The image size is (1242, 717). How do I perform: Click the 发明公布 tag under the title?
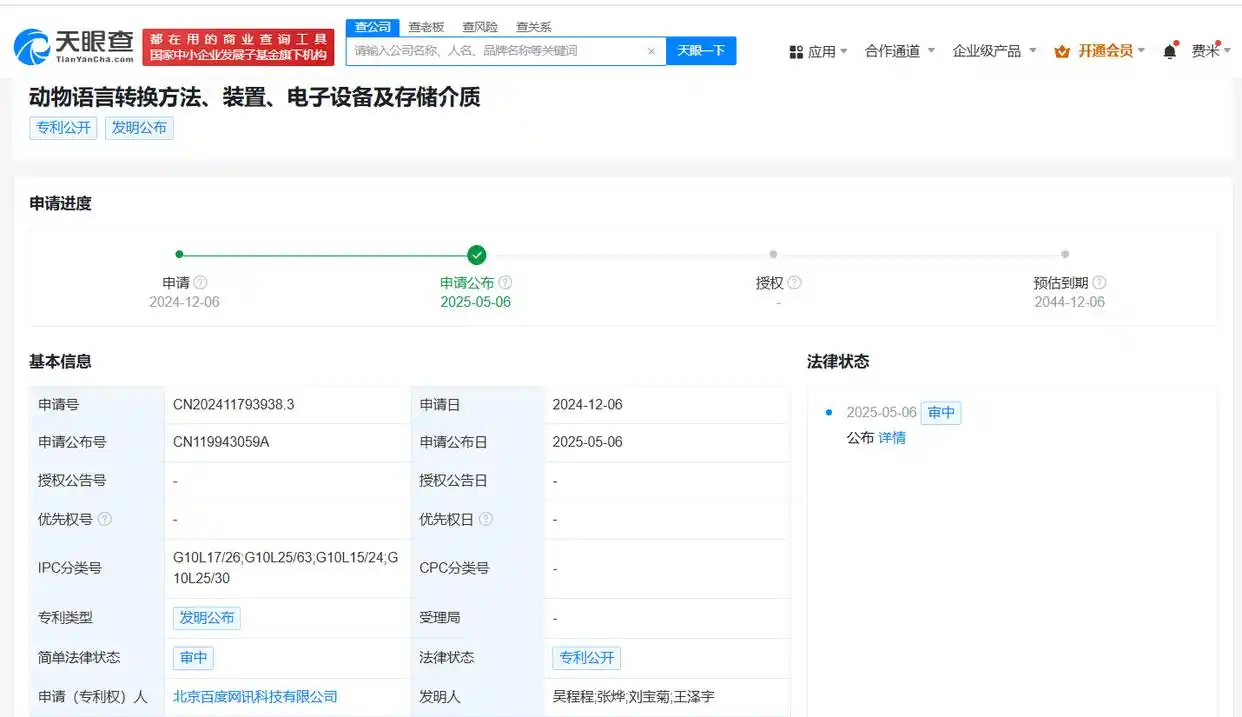[139, 128]
